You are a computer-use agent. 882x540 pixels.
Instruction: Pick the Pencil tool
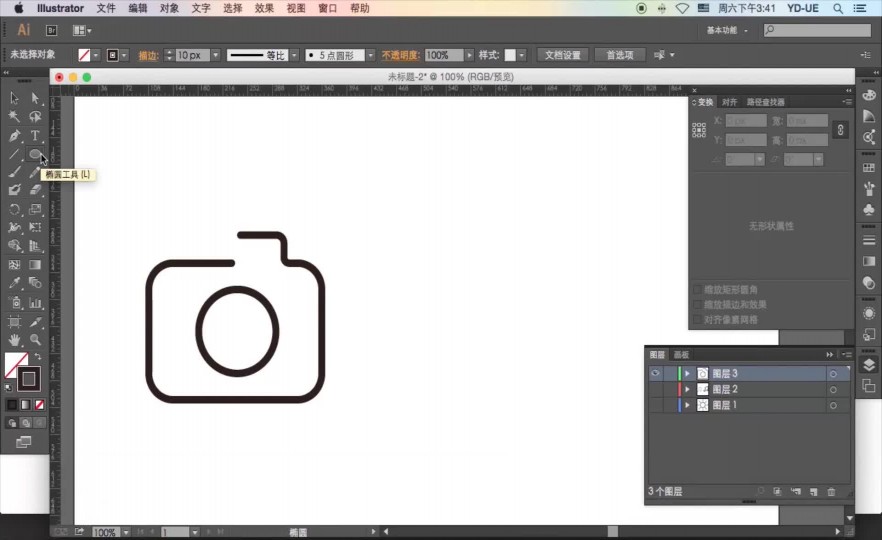pyautogui.click(x=35, y=172)
